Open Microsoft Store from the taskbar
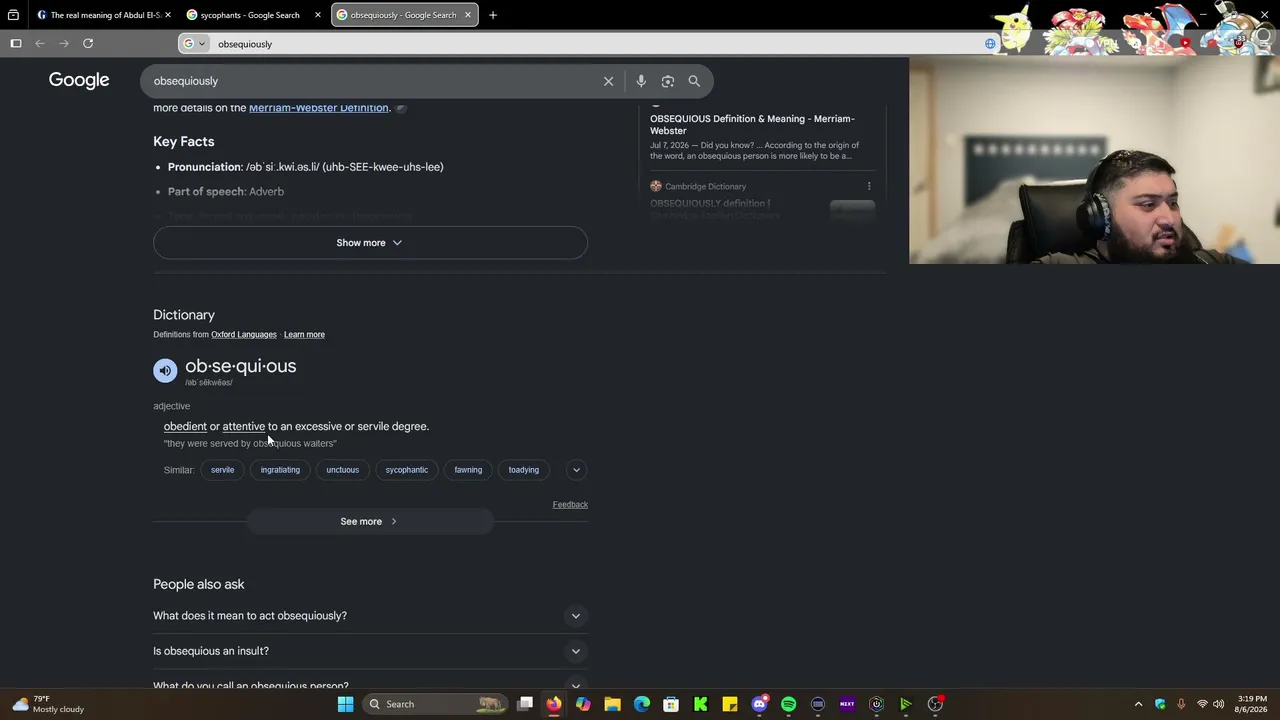Viewport: 1280px width, 720px height. coord(671,704)
